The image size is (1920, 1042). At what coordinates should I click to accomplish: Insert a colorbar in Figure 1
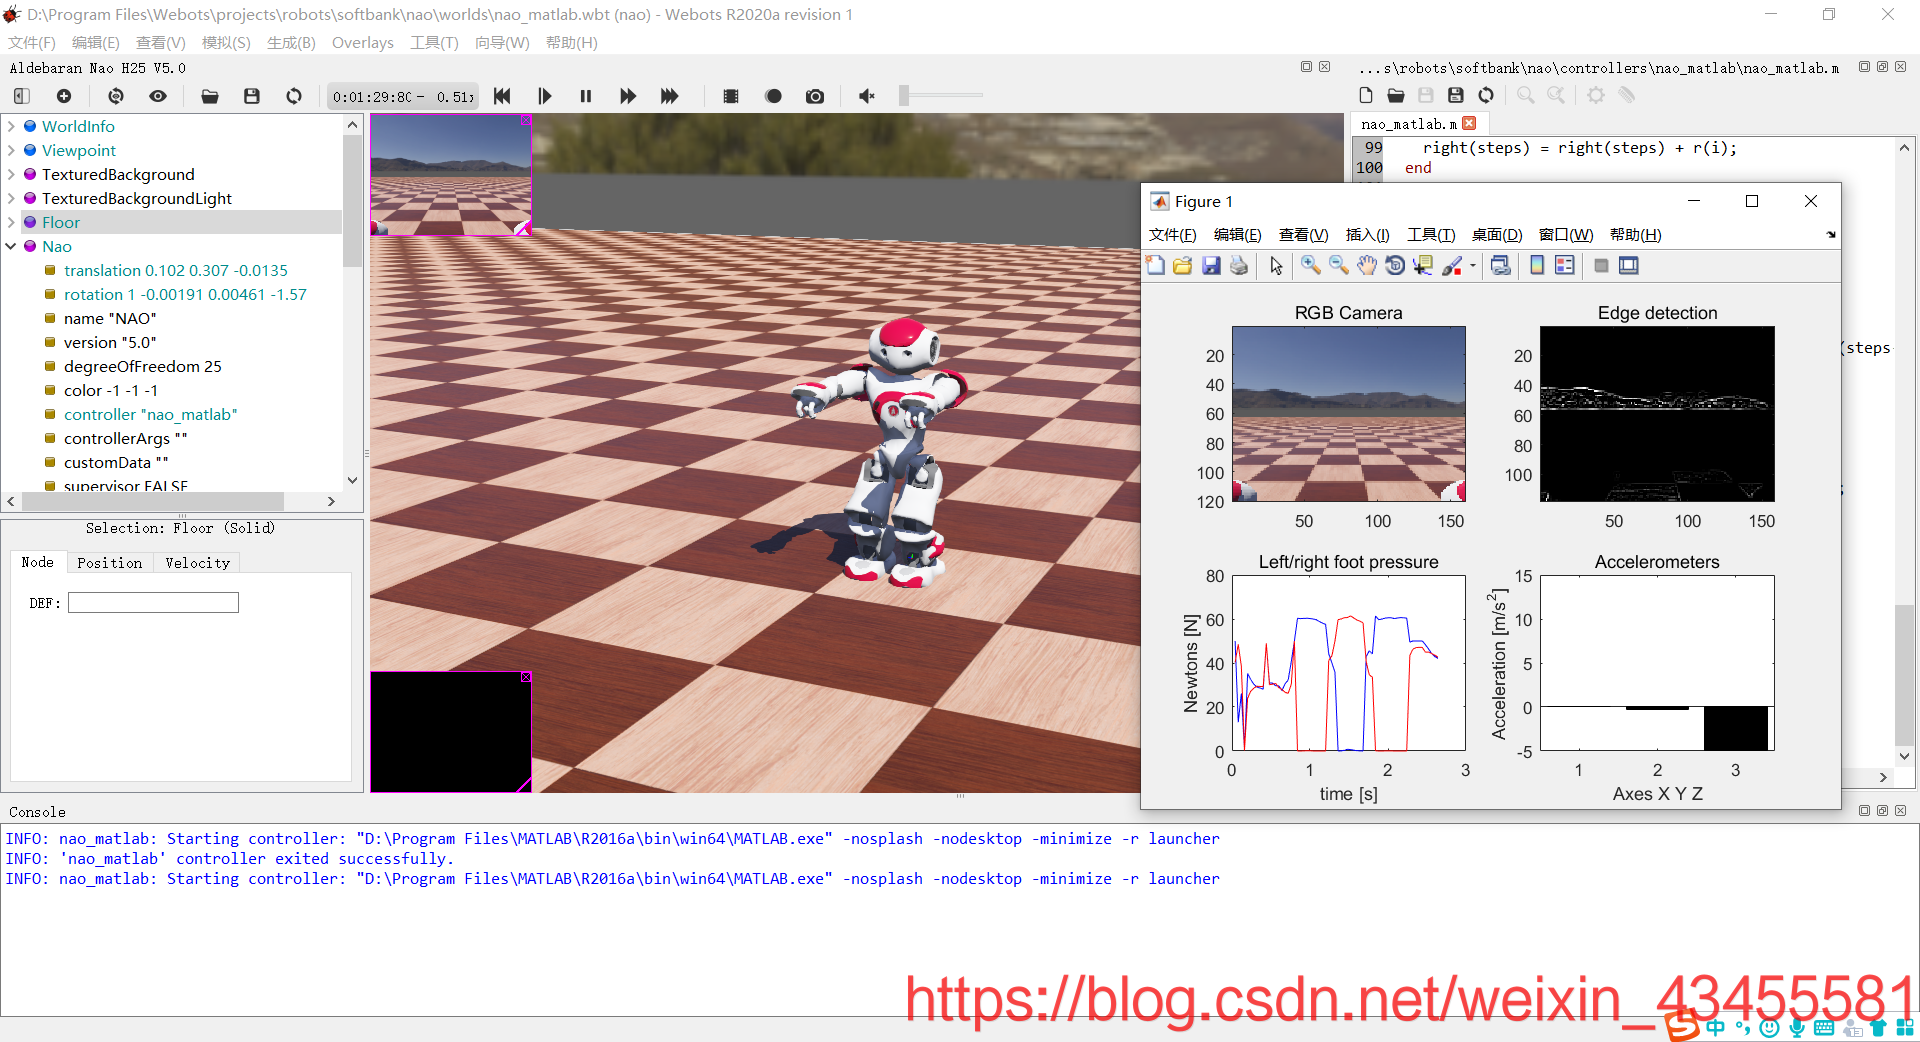(1537, 265)
